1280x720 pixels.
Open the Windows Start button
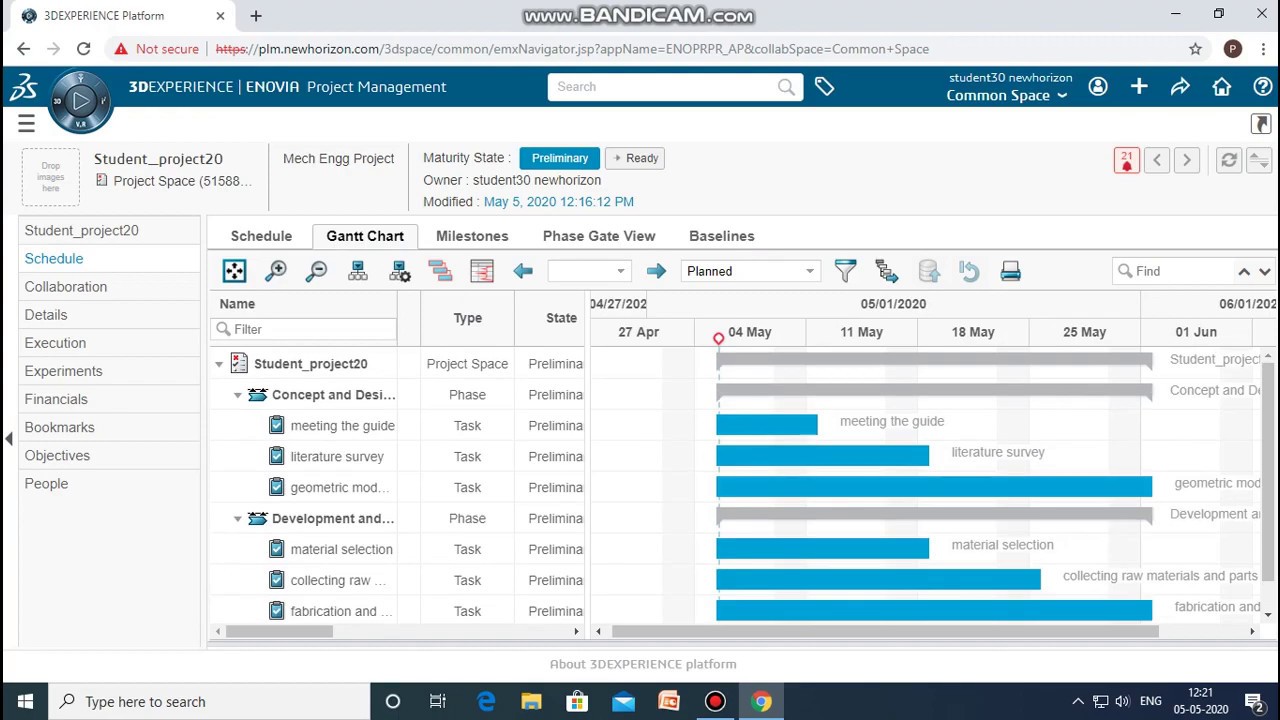pos(25,702)
